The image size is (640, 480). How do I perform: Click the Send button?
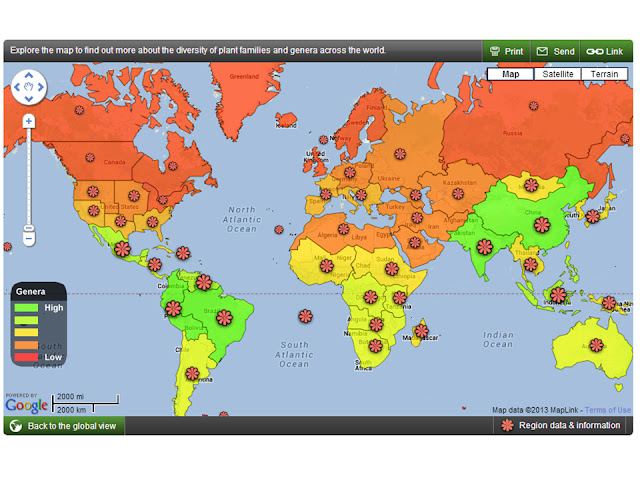click(x=556, y=51)
